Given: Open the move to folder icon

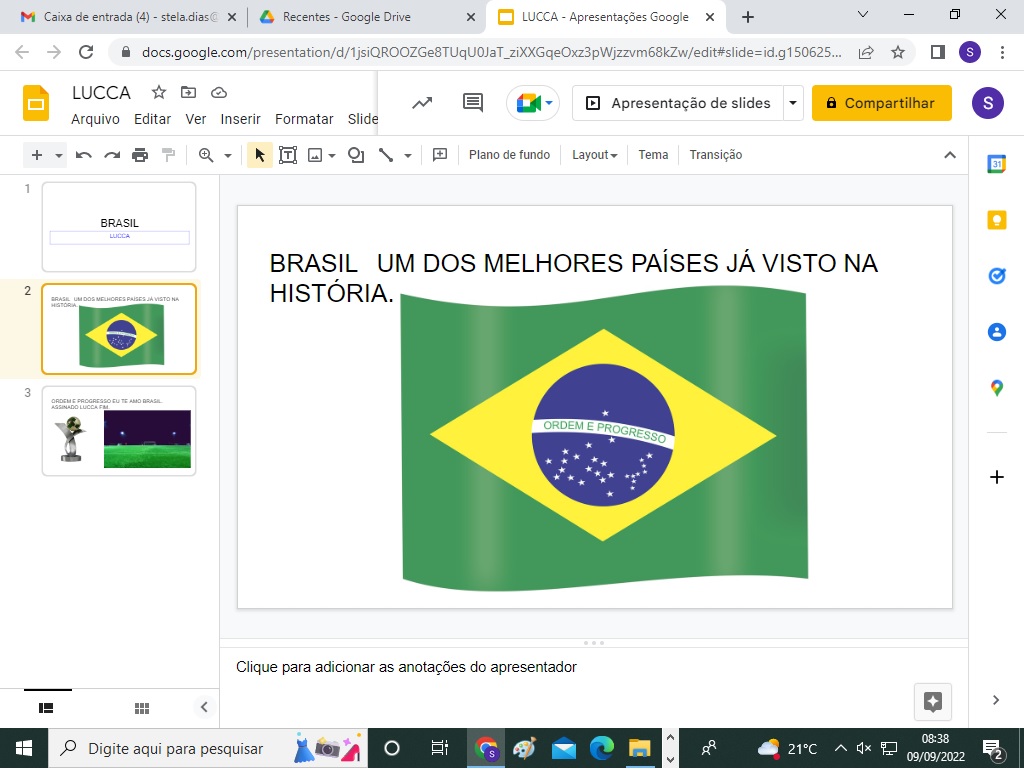Looking at the screenshot, I should point(189,93).
